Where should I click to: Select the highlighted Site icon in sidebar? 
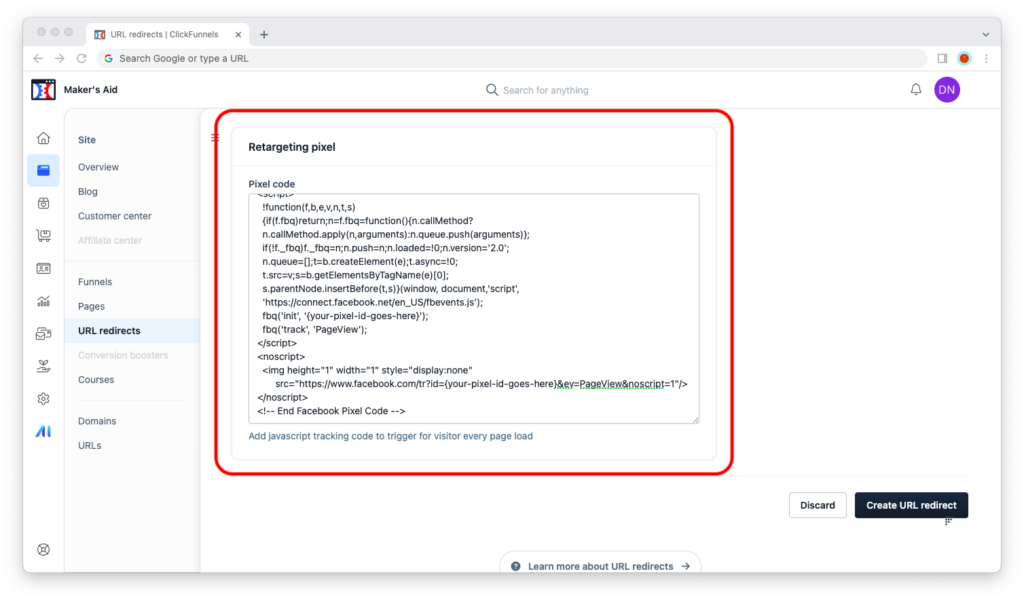43,171
